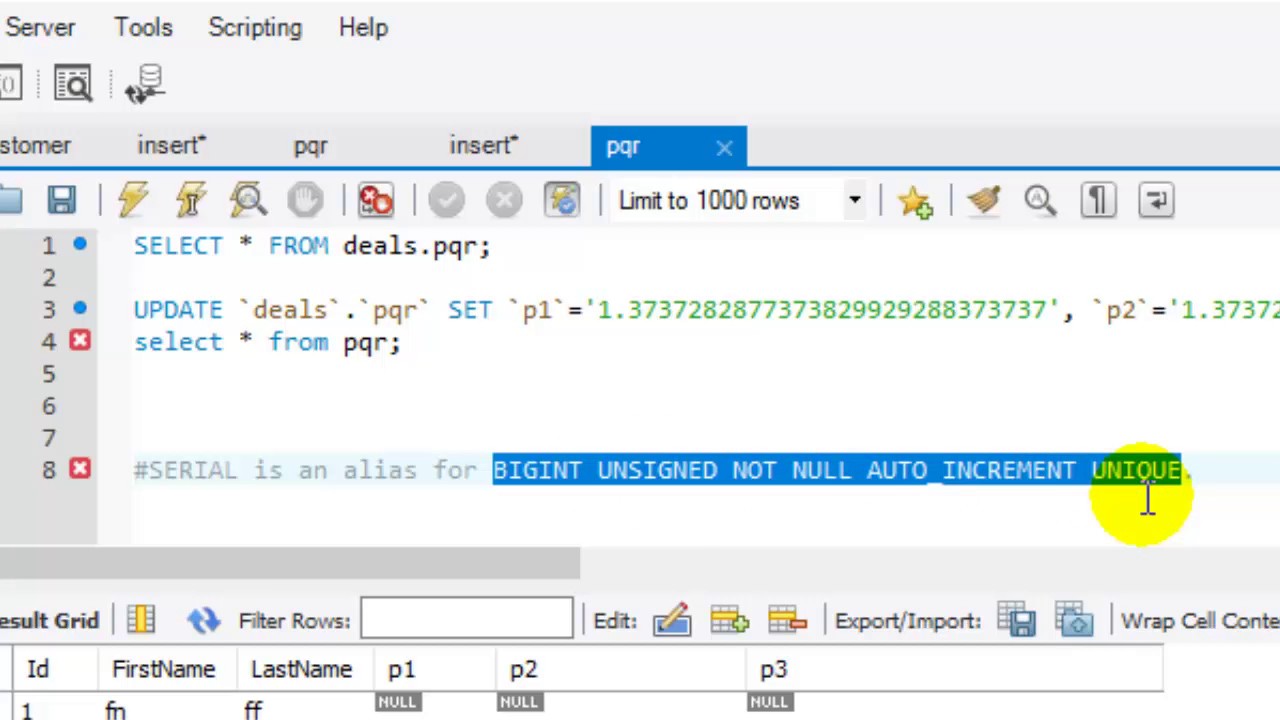Viewport: 1280px width, 720px height.
Task: Save snippet with the star icon
Action: [915, 200]
